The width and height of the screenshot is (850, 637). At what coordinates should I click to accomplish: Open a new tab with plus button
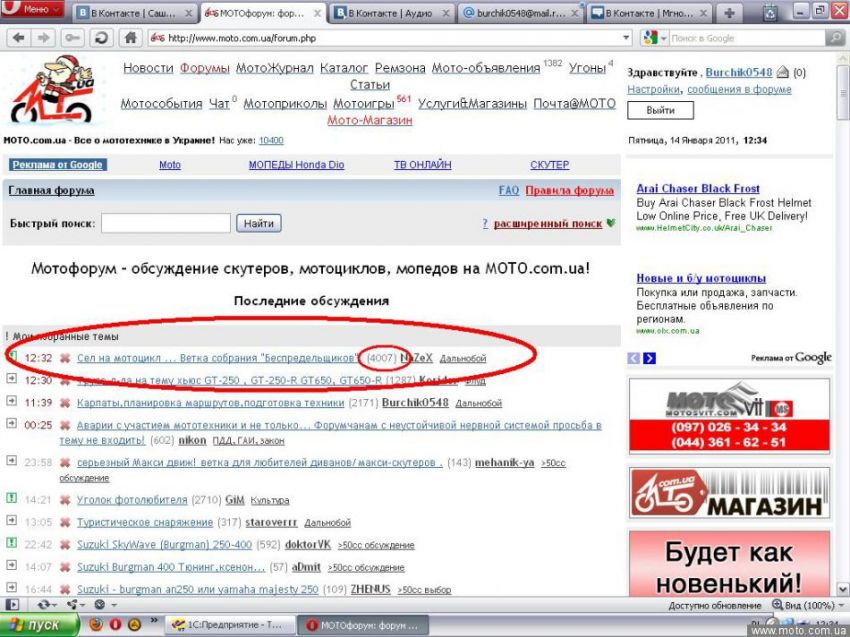730,13
